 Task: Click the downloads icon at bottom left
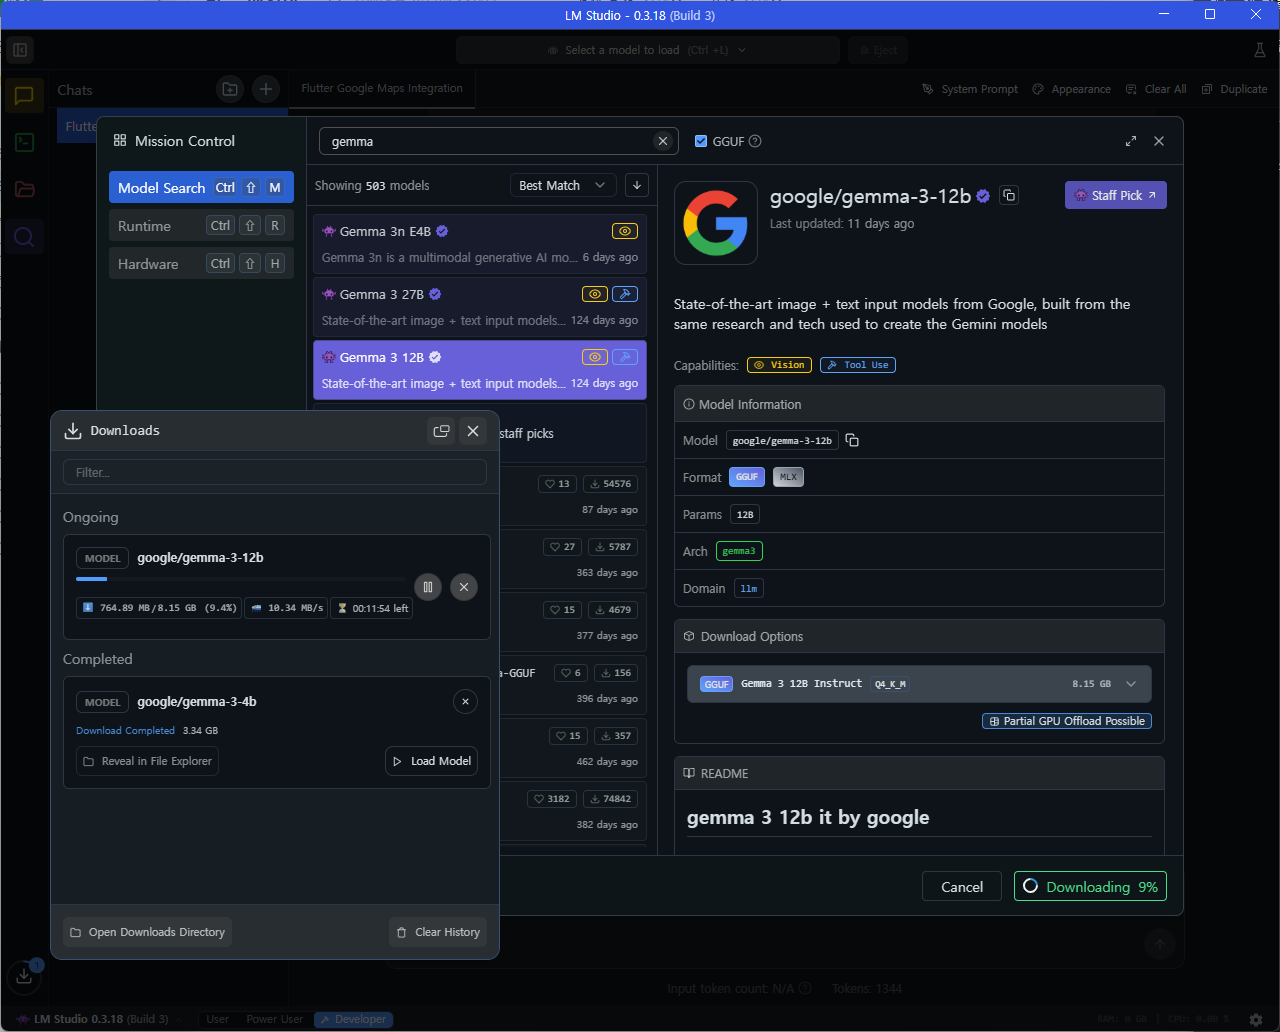point(24,977)
